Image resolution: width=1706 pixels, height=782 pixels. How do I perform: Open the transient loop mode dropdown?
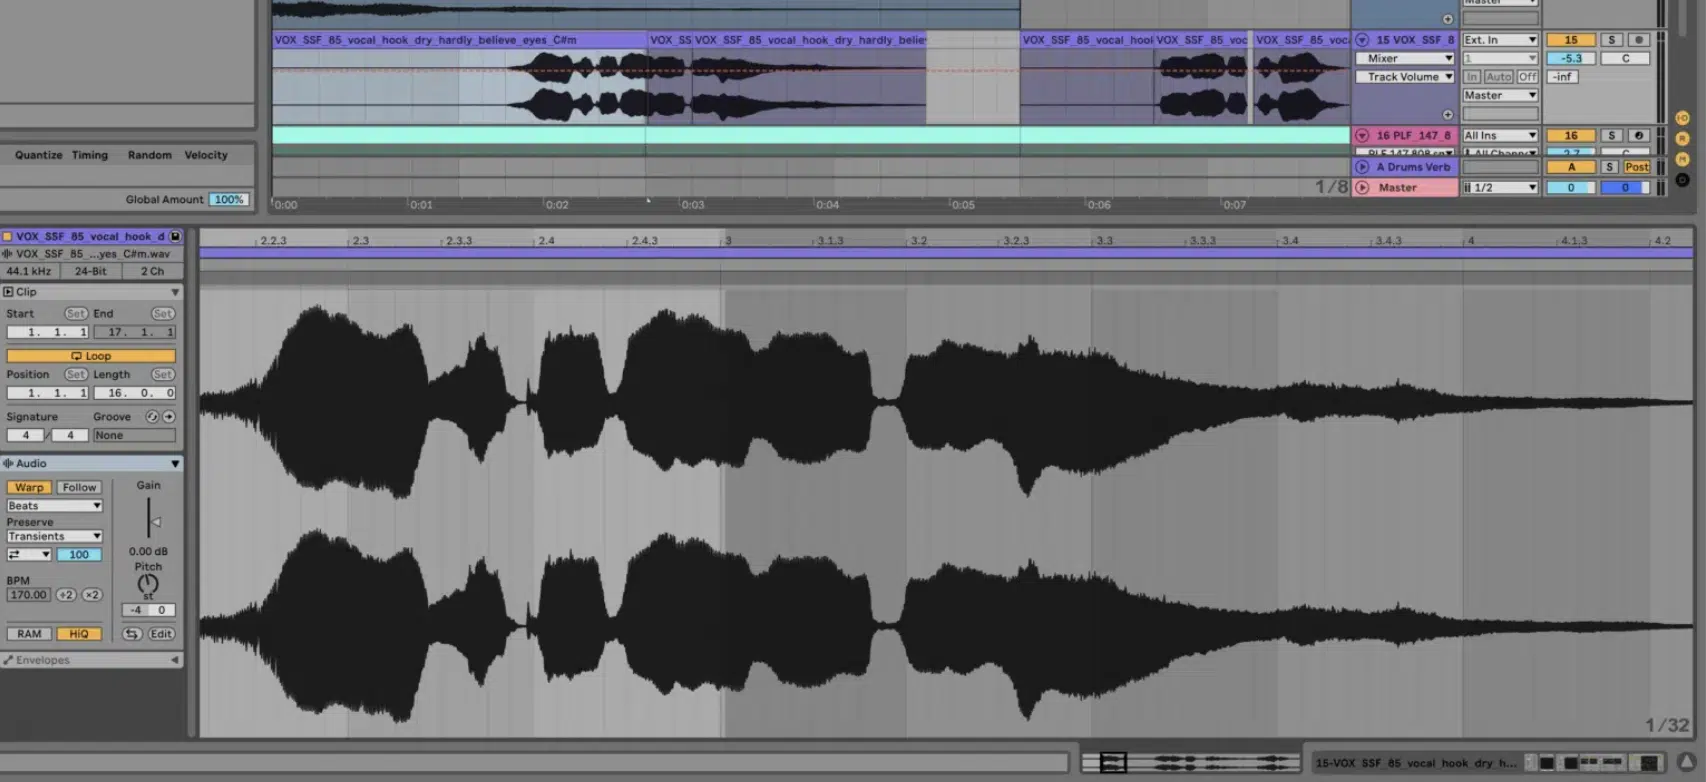[29, 555]
